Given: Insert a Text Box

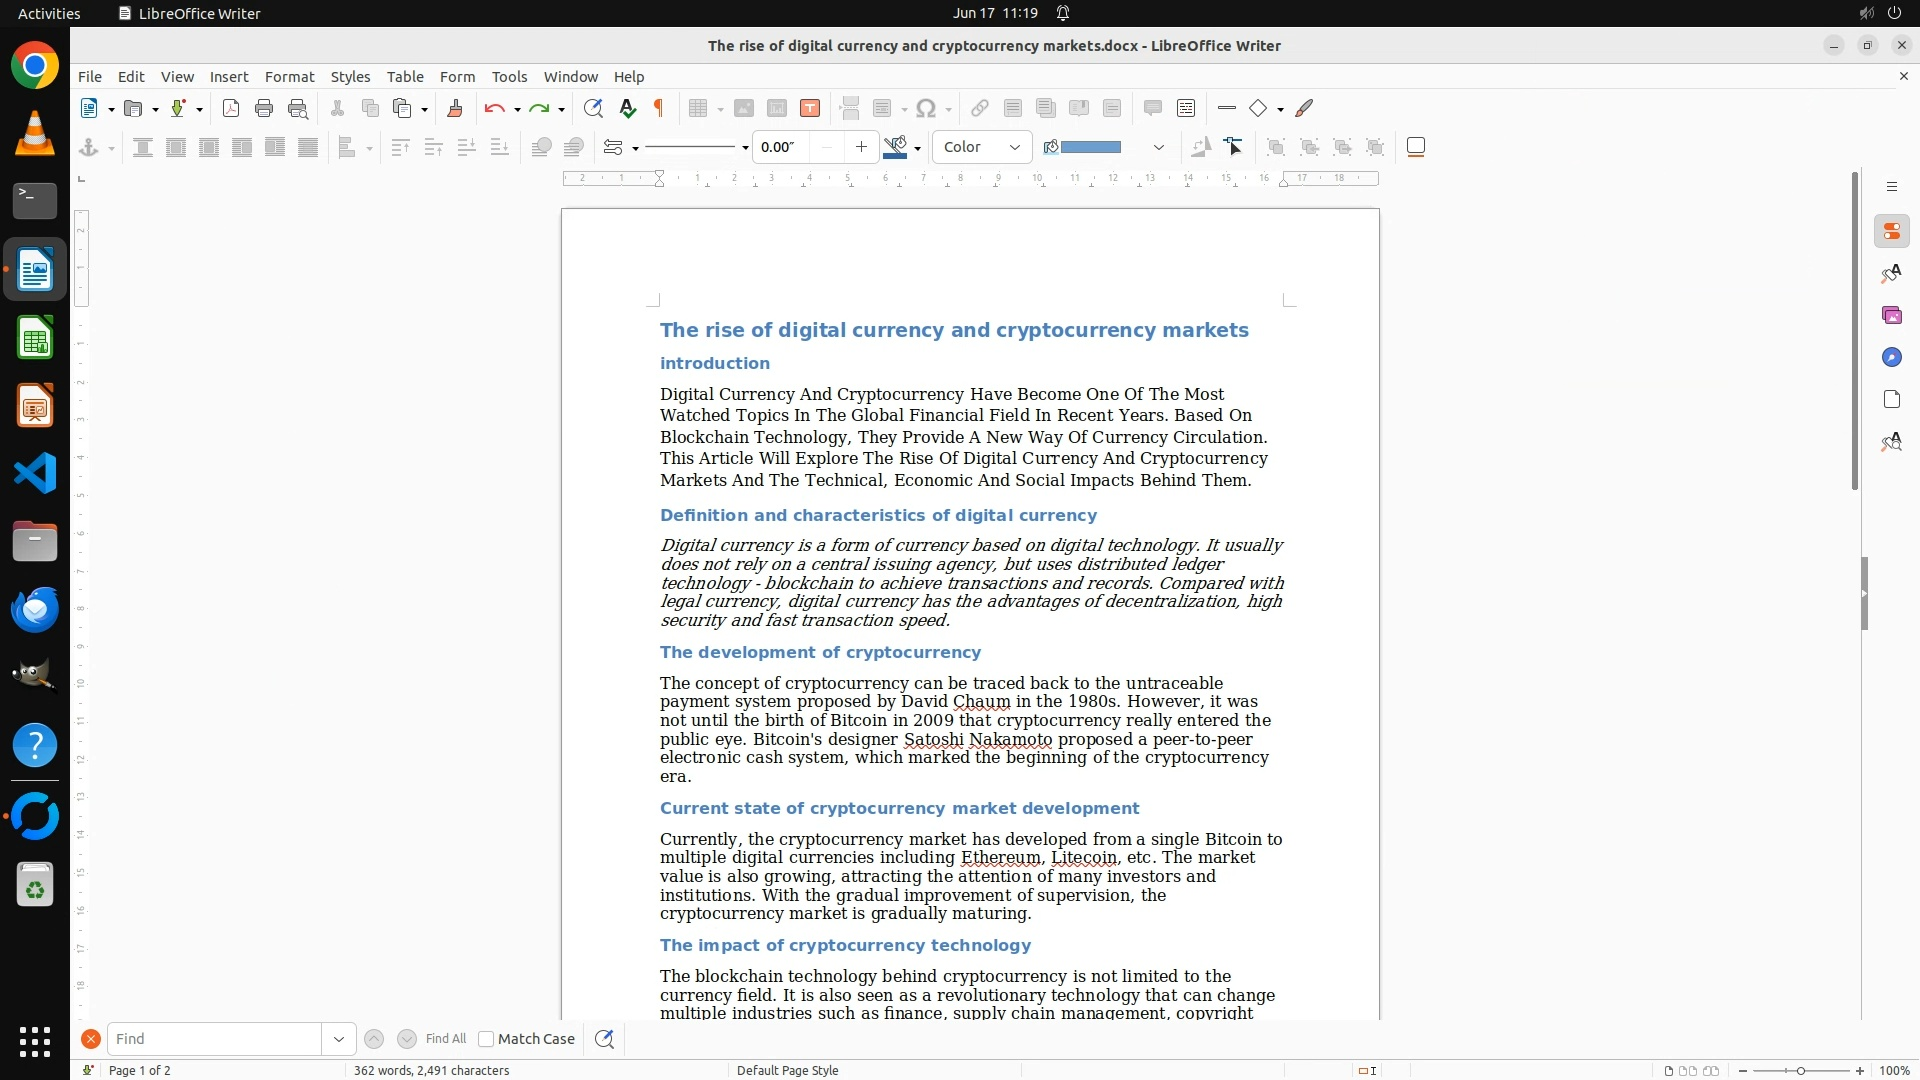Looking at the screenshot, I should click(810, 109).
